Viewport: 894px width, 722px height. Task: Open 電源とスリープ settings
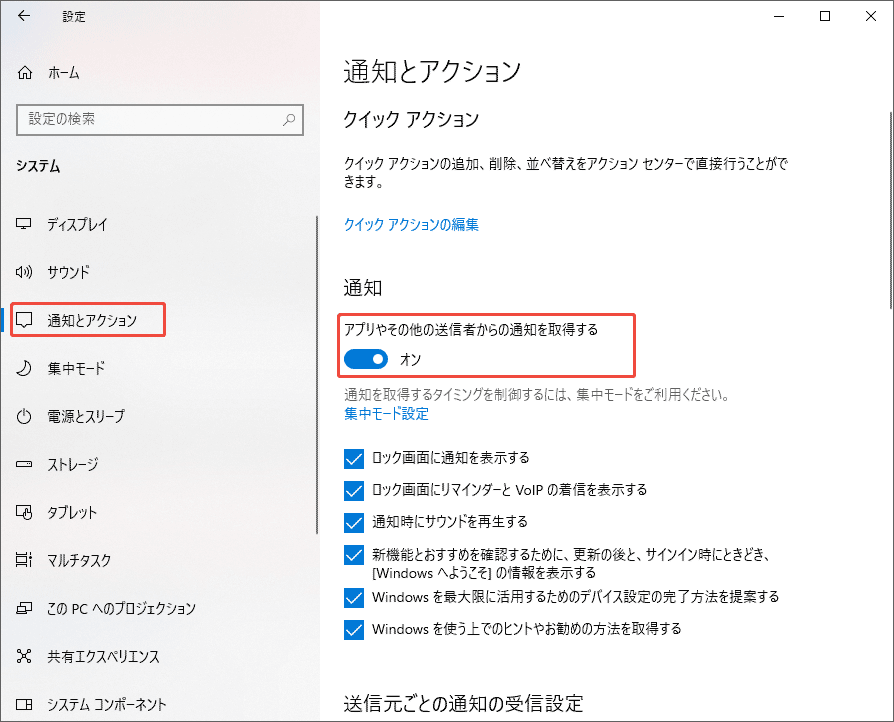tap(88, 416)
